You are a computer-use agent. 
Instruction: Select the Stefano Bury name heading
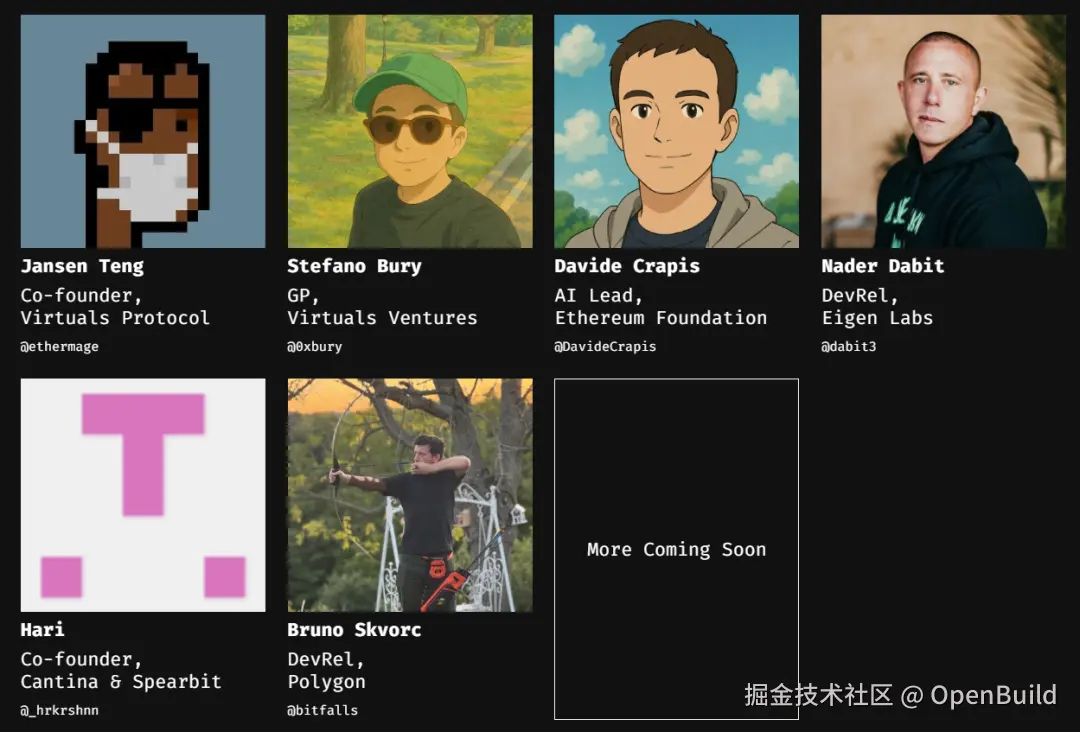(x=354, y=266)
